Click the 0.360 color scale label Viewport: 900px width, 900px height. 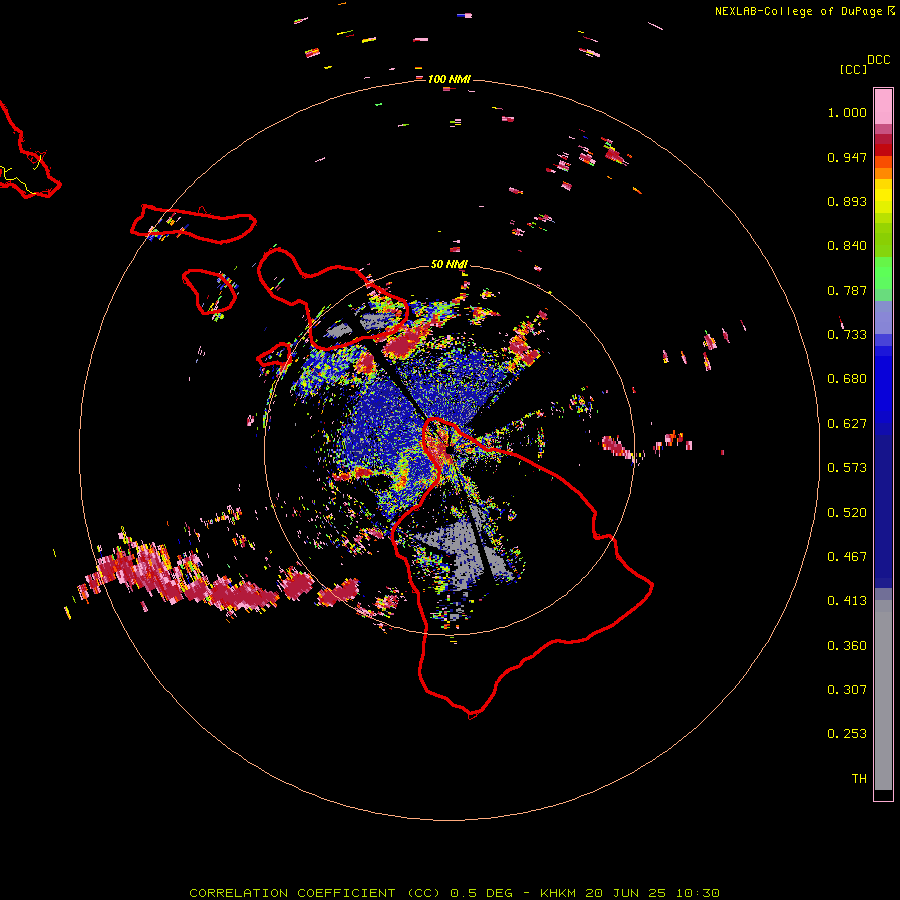847,646
